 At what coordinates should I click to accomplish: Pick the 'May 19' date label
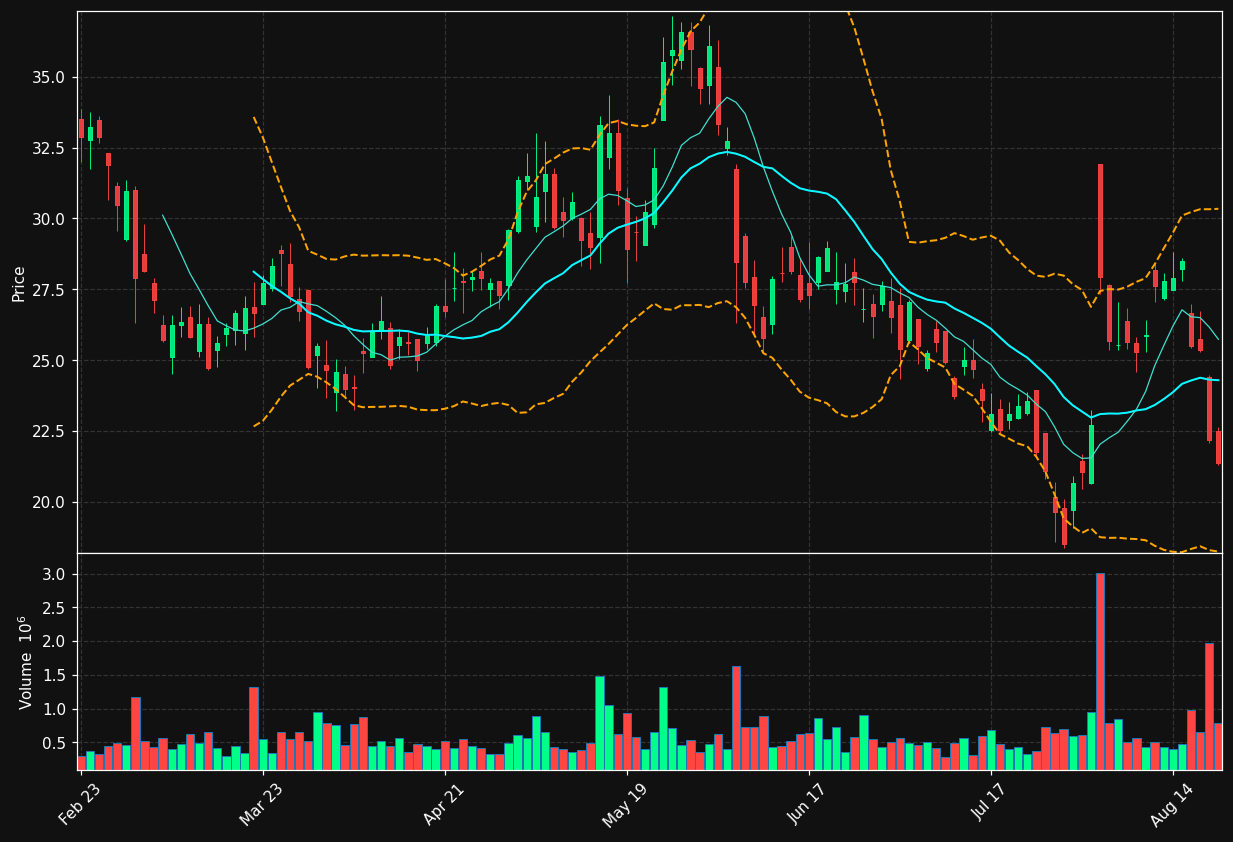pos(624,804)
